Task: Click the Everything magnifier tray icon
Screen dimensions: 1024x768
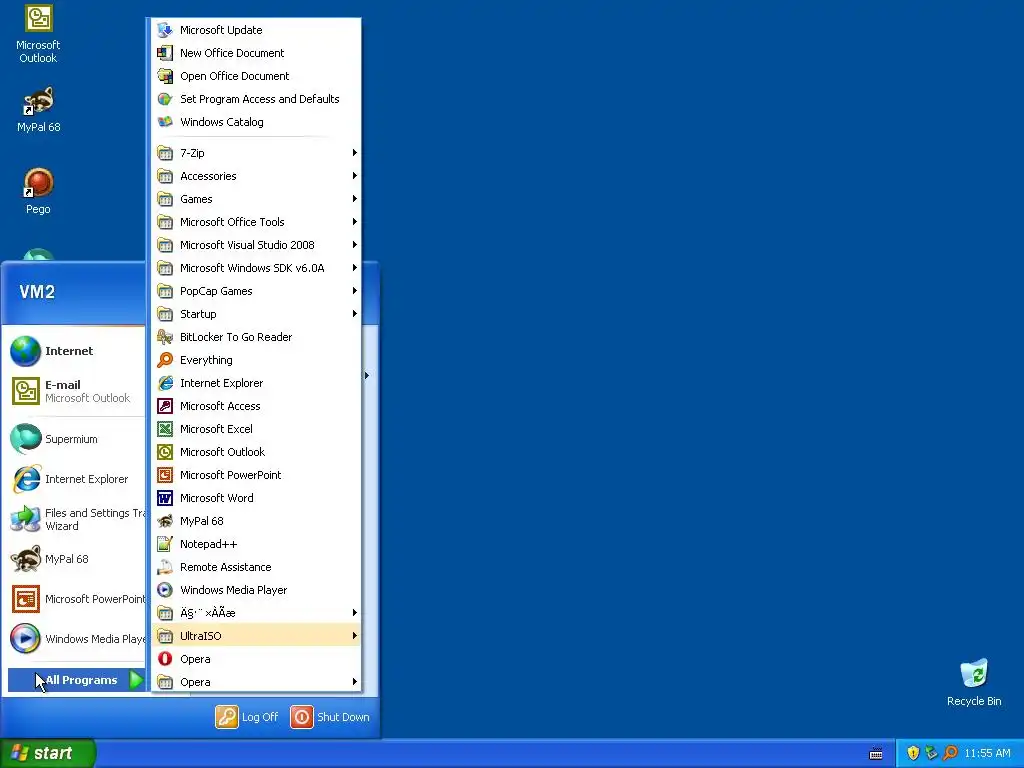Action: tap(950, 753)
